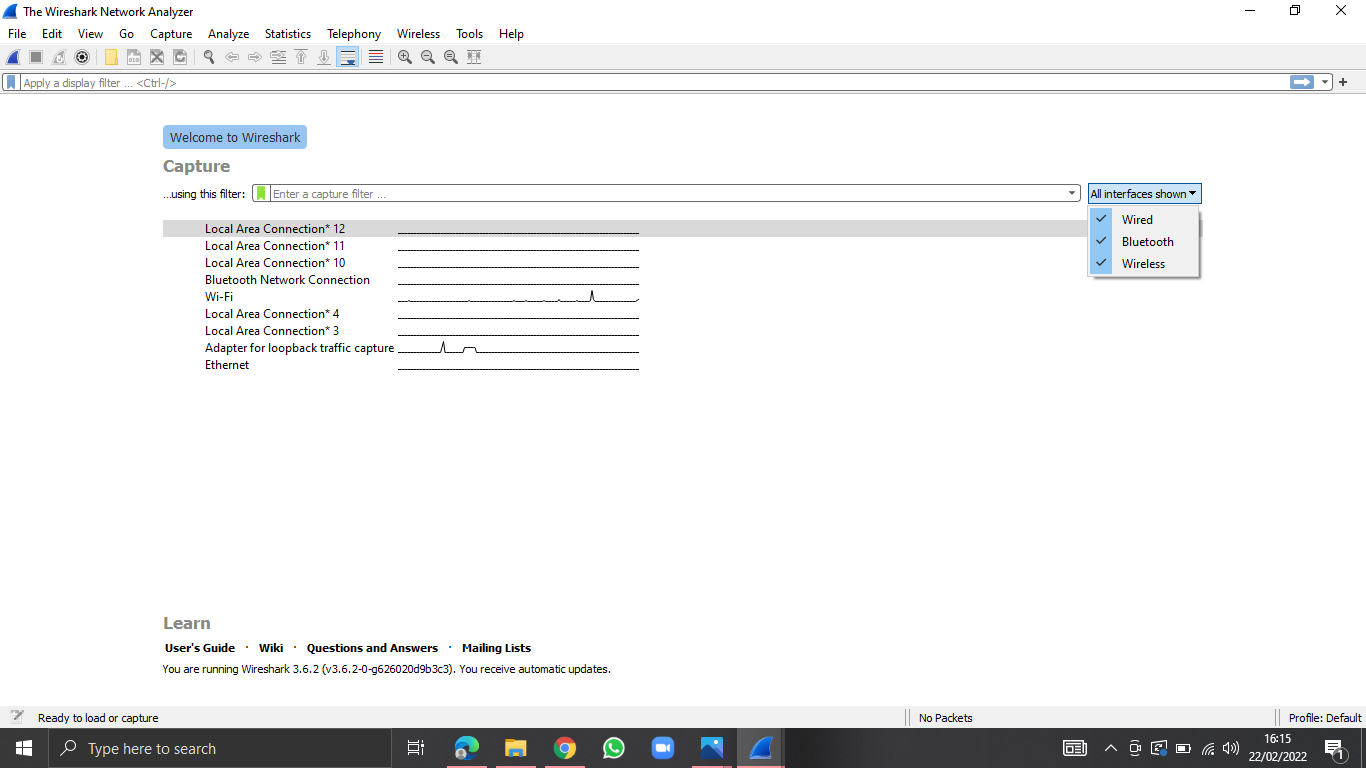Click the Welcome to Wireshark button
This screenshot has height=768, width=1366.
tap(235, 137)
